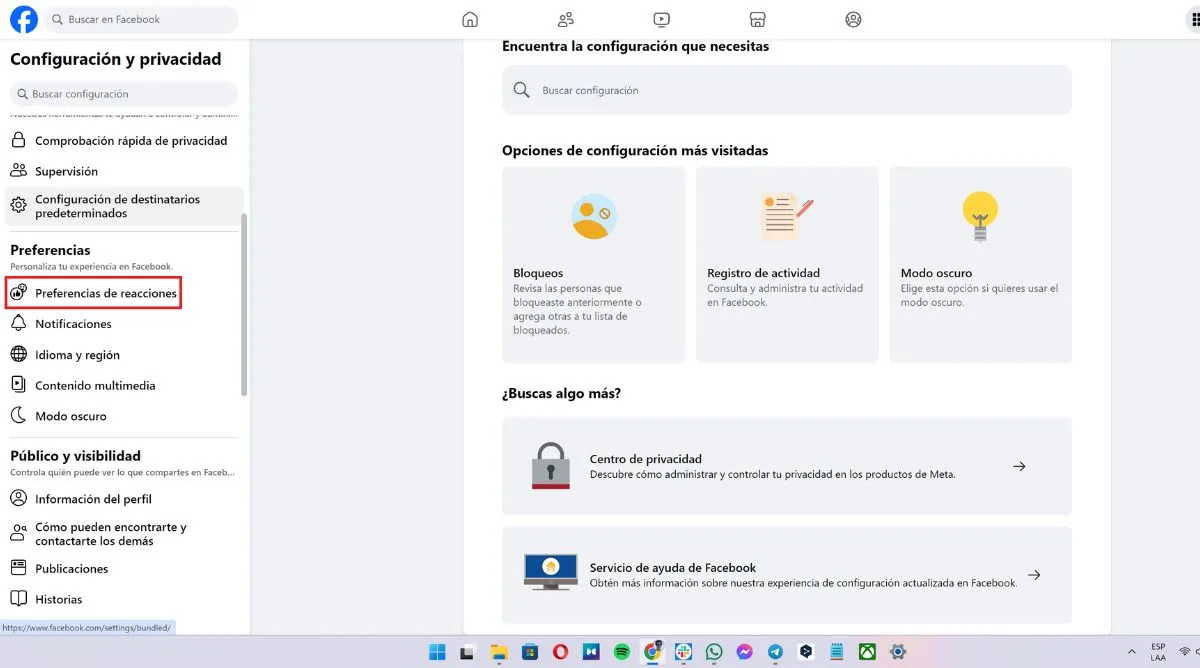Open the Video icon in top navigation
The image size is (1200, 668).
(x=661, y=19)
